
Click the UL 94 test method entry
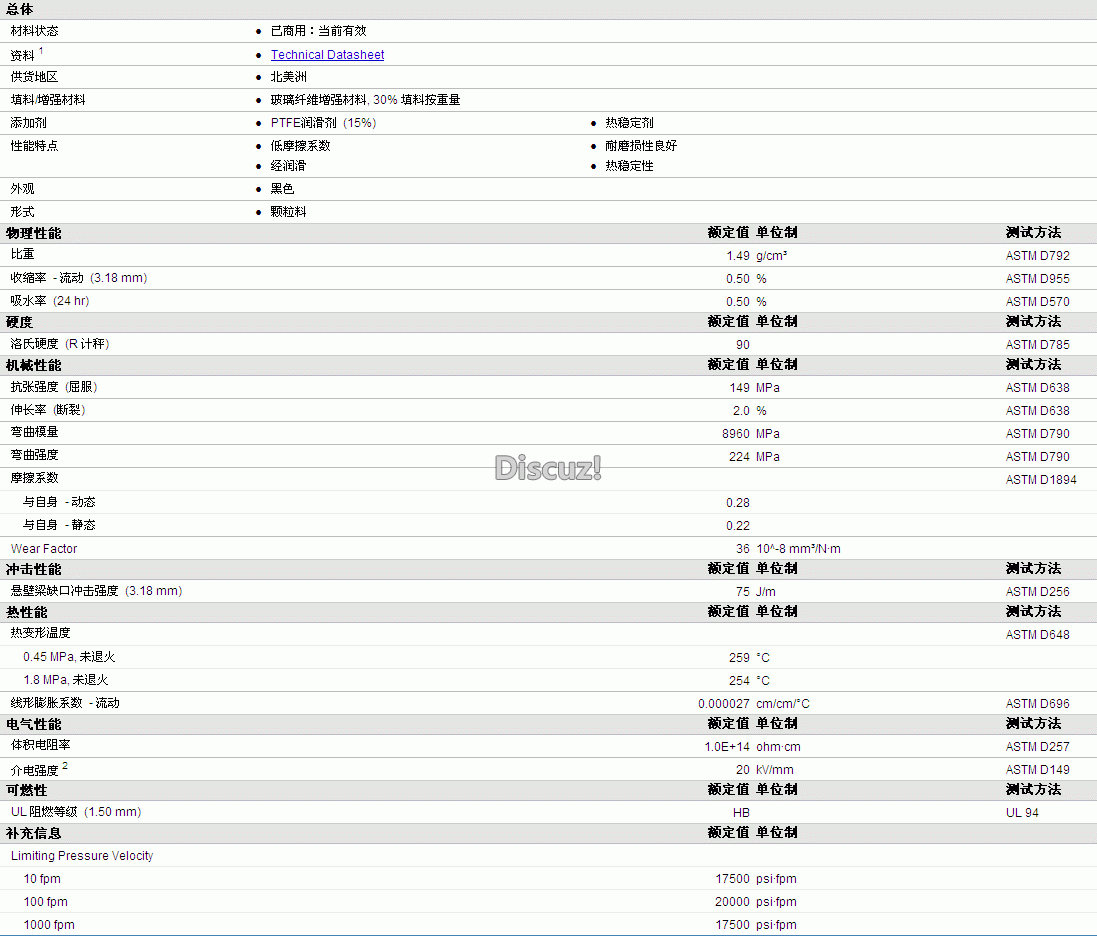tap(1022, 813)
